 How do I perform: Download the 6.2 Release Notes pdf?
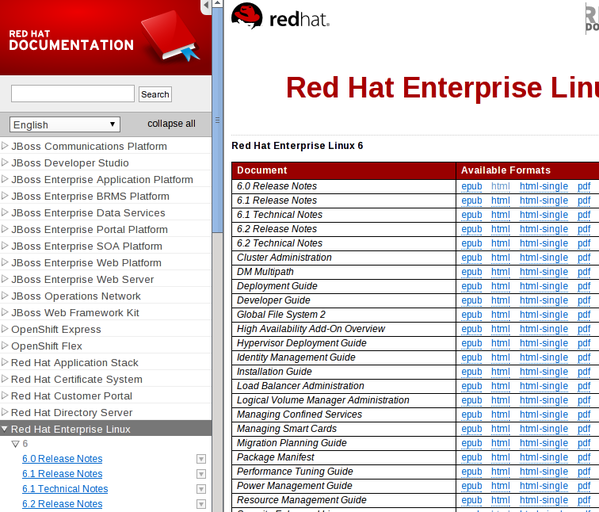tap(584, 229)
